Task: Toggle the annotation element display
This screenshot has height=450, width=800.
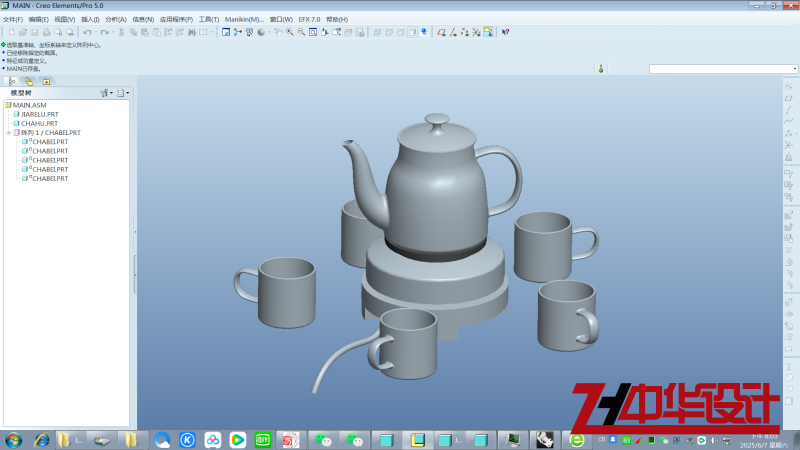Action: [488, 32]
